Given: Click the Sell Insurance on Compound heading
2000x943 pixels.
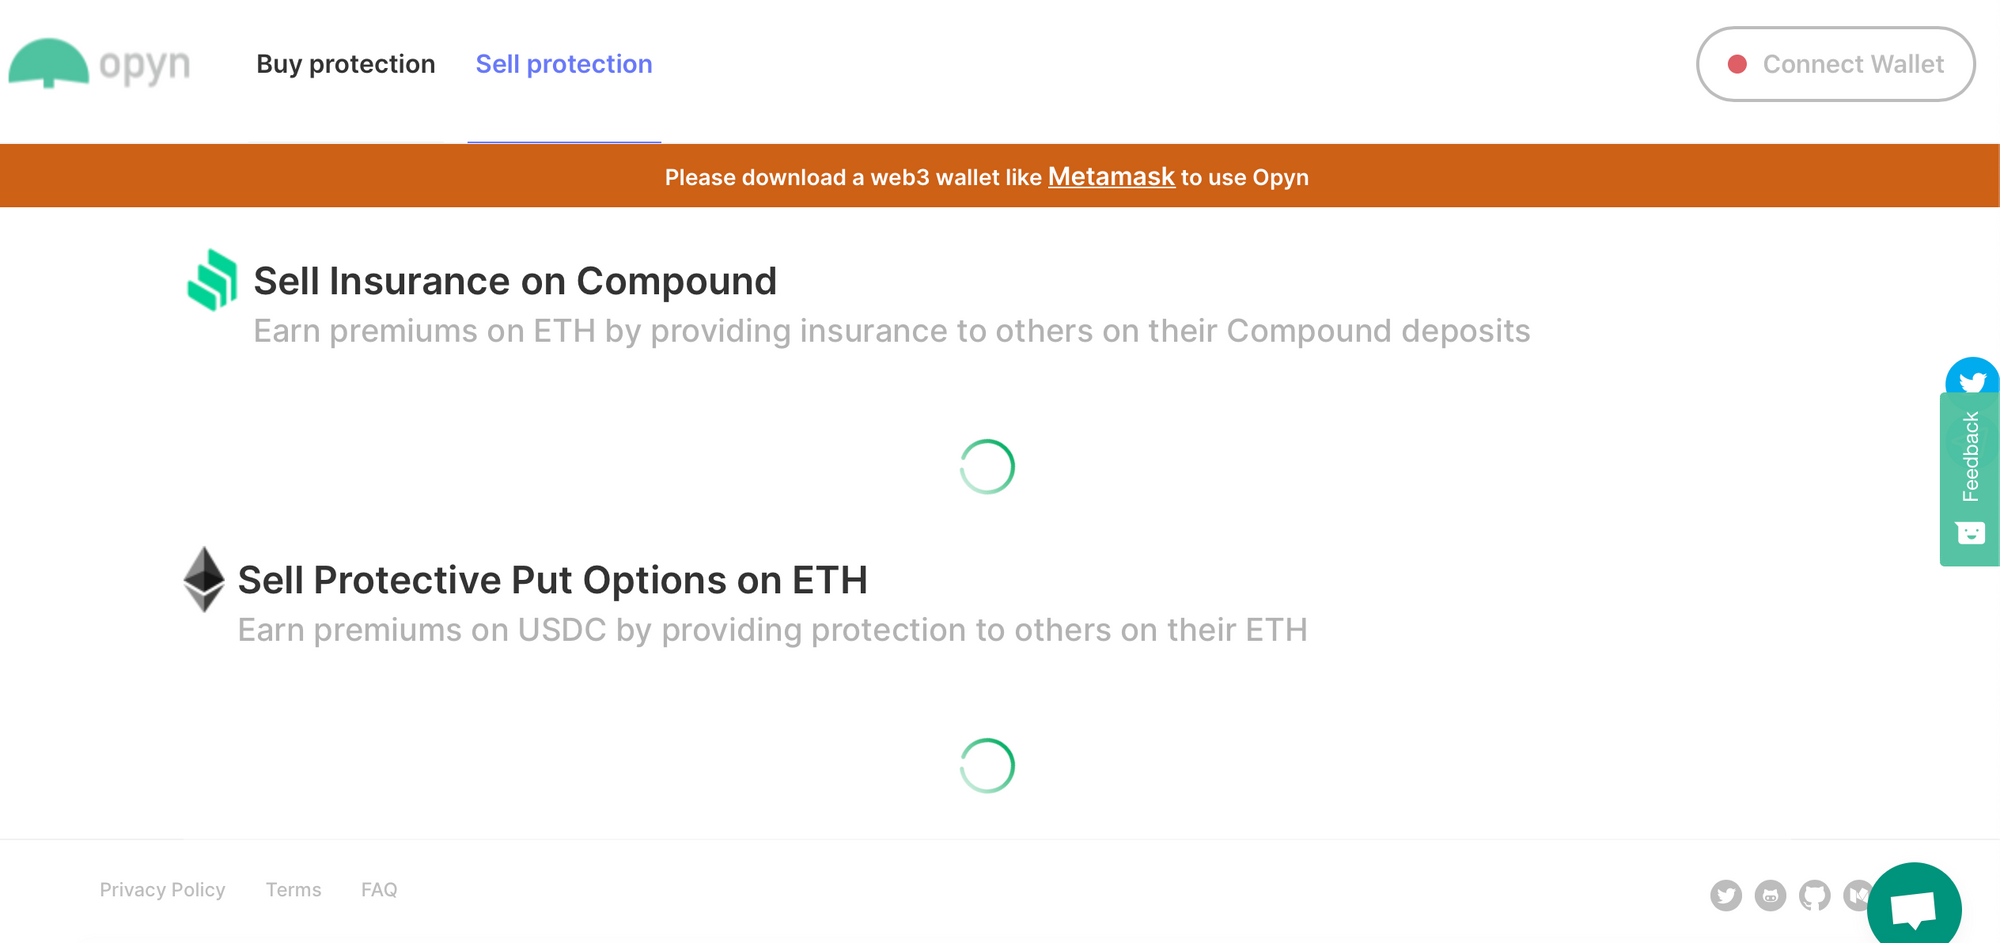Looking at the screenshot, I should tap(515, 281).
